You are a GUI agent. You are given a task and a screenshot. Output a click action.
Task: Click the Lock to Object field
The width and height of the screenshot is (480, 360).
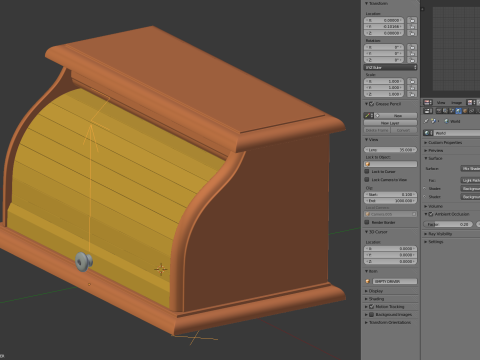(390, 164)
